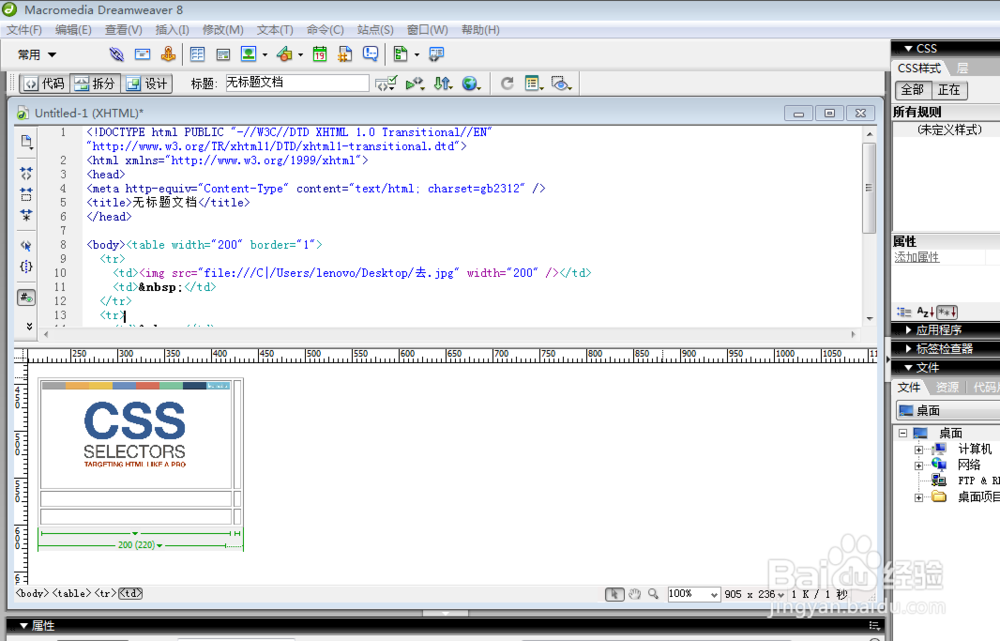Screen dimensions: 1000x641
Task: Click the preview in browser globe icon
Action: click(x=471, y=84)
